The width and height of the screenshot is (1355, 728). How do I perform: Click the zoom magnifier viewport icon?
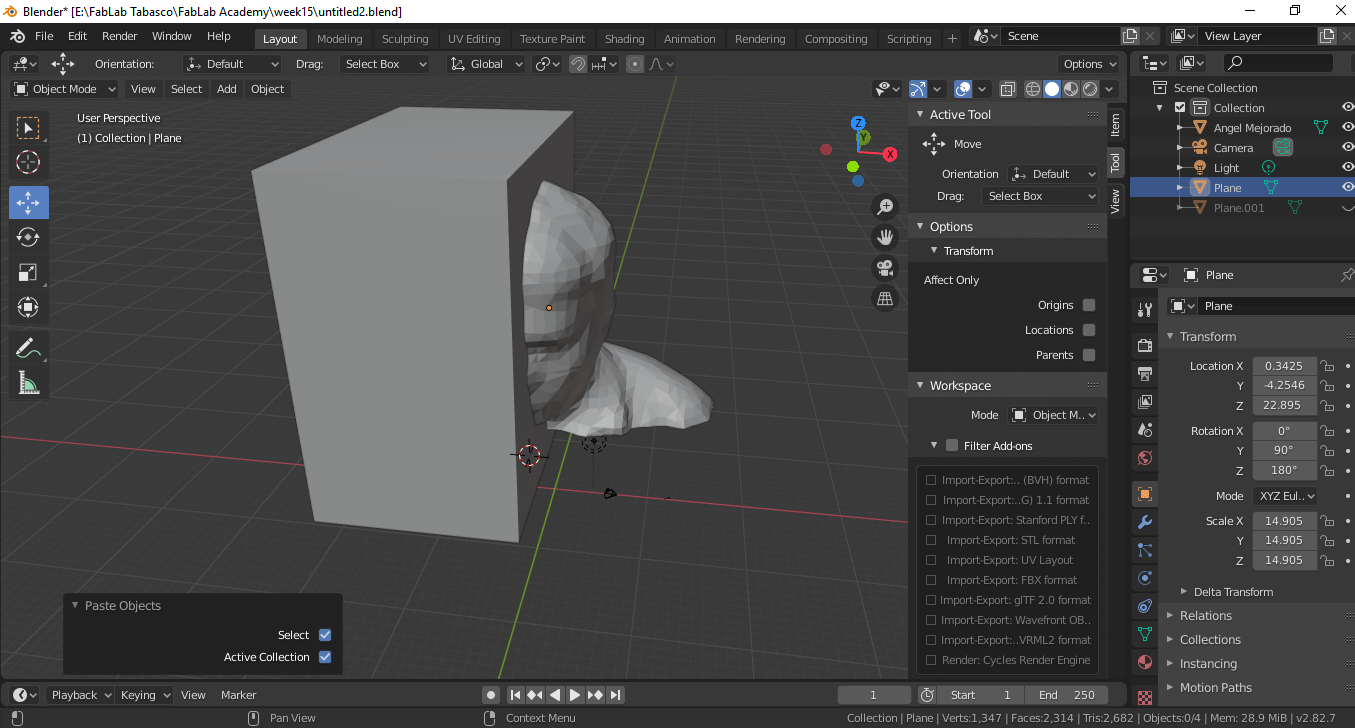(x=884, y=207)
